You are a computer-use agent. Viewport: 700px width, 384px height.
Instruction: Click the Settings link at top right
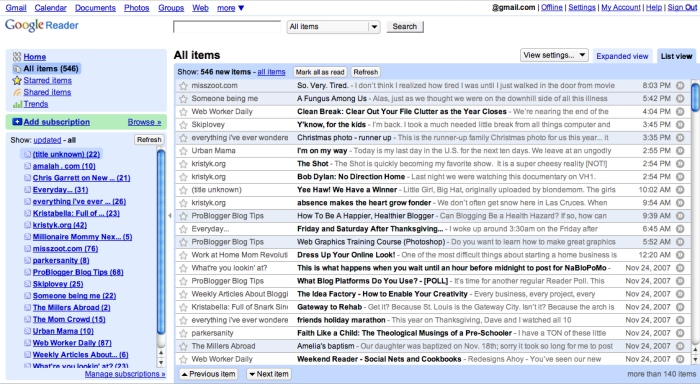click(582, 8)
